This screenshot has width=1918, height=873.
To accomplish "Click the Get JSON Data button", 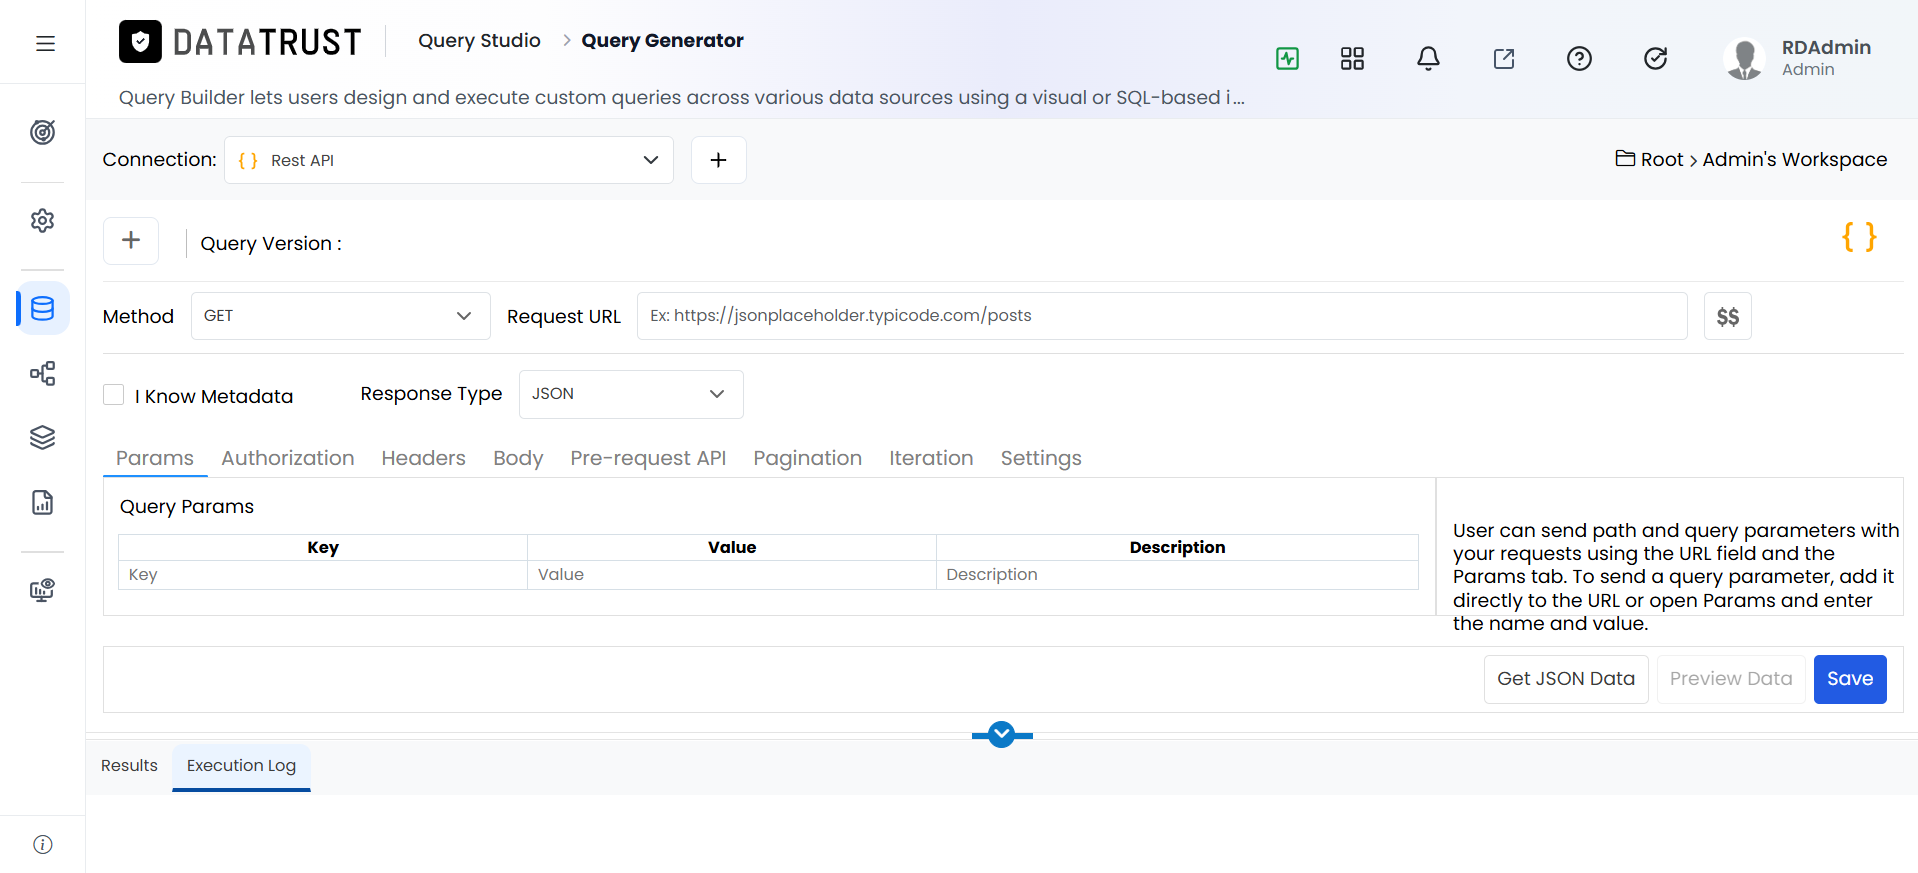I will click(x=1566, y=679).
